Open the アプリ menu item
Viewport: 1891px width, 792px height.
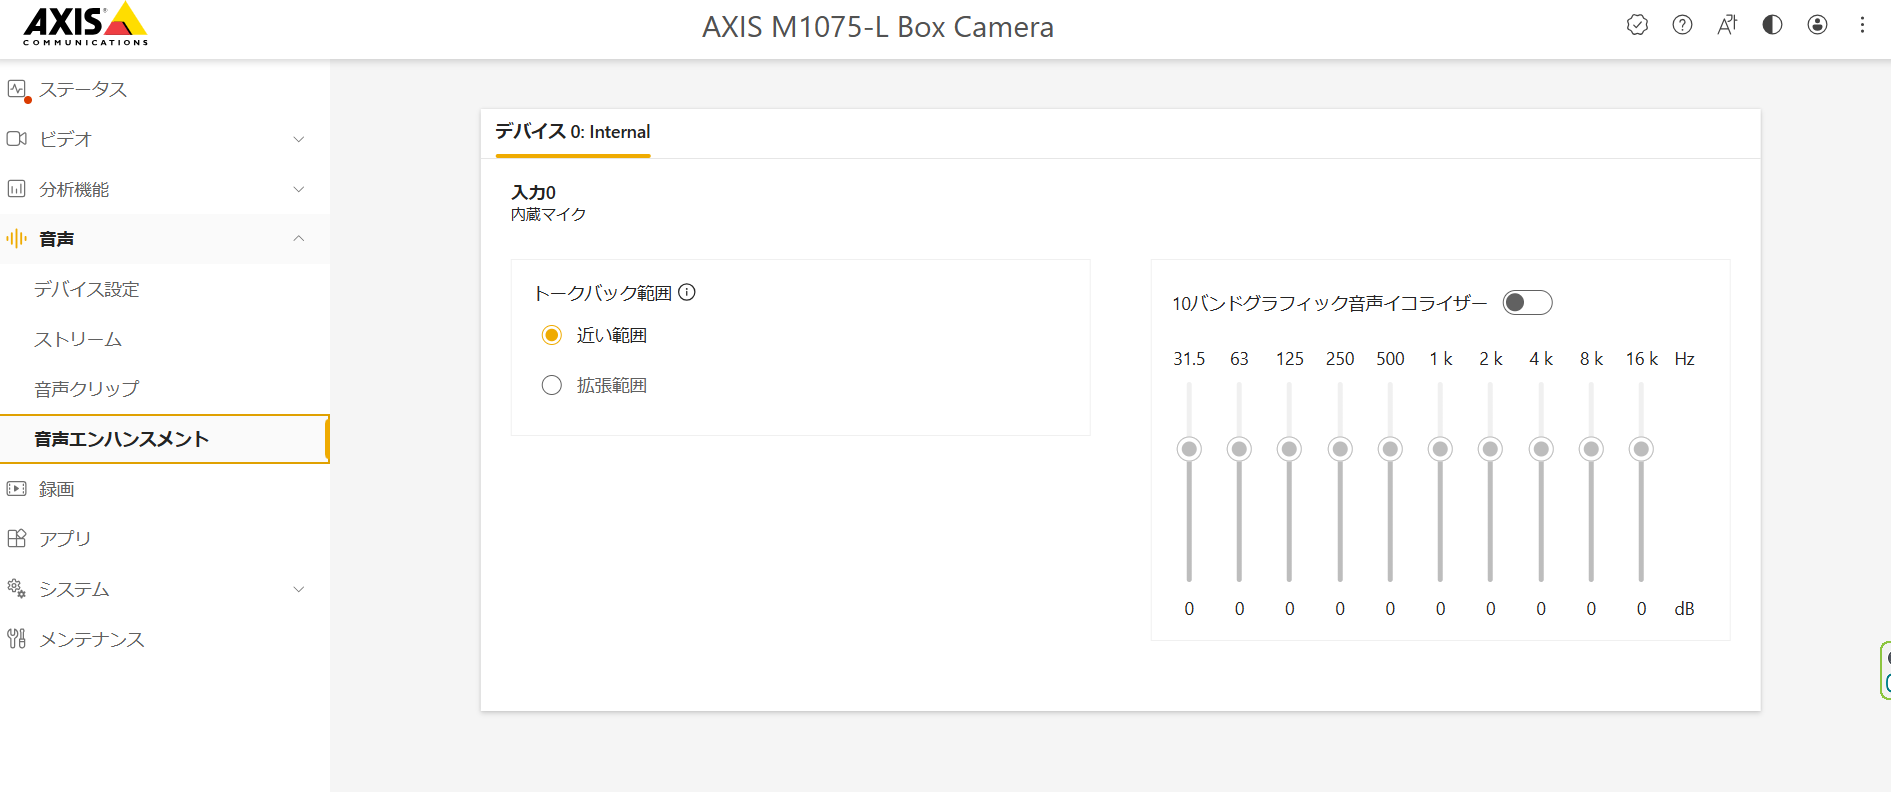click(x=165, y=539)
